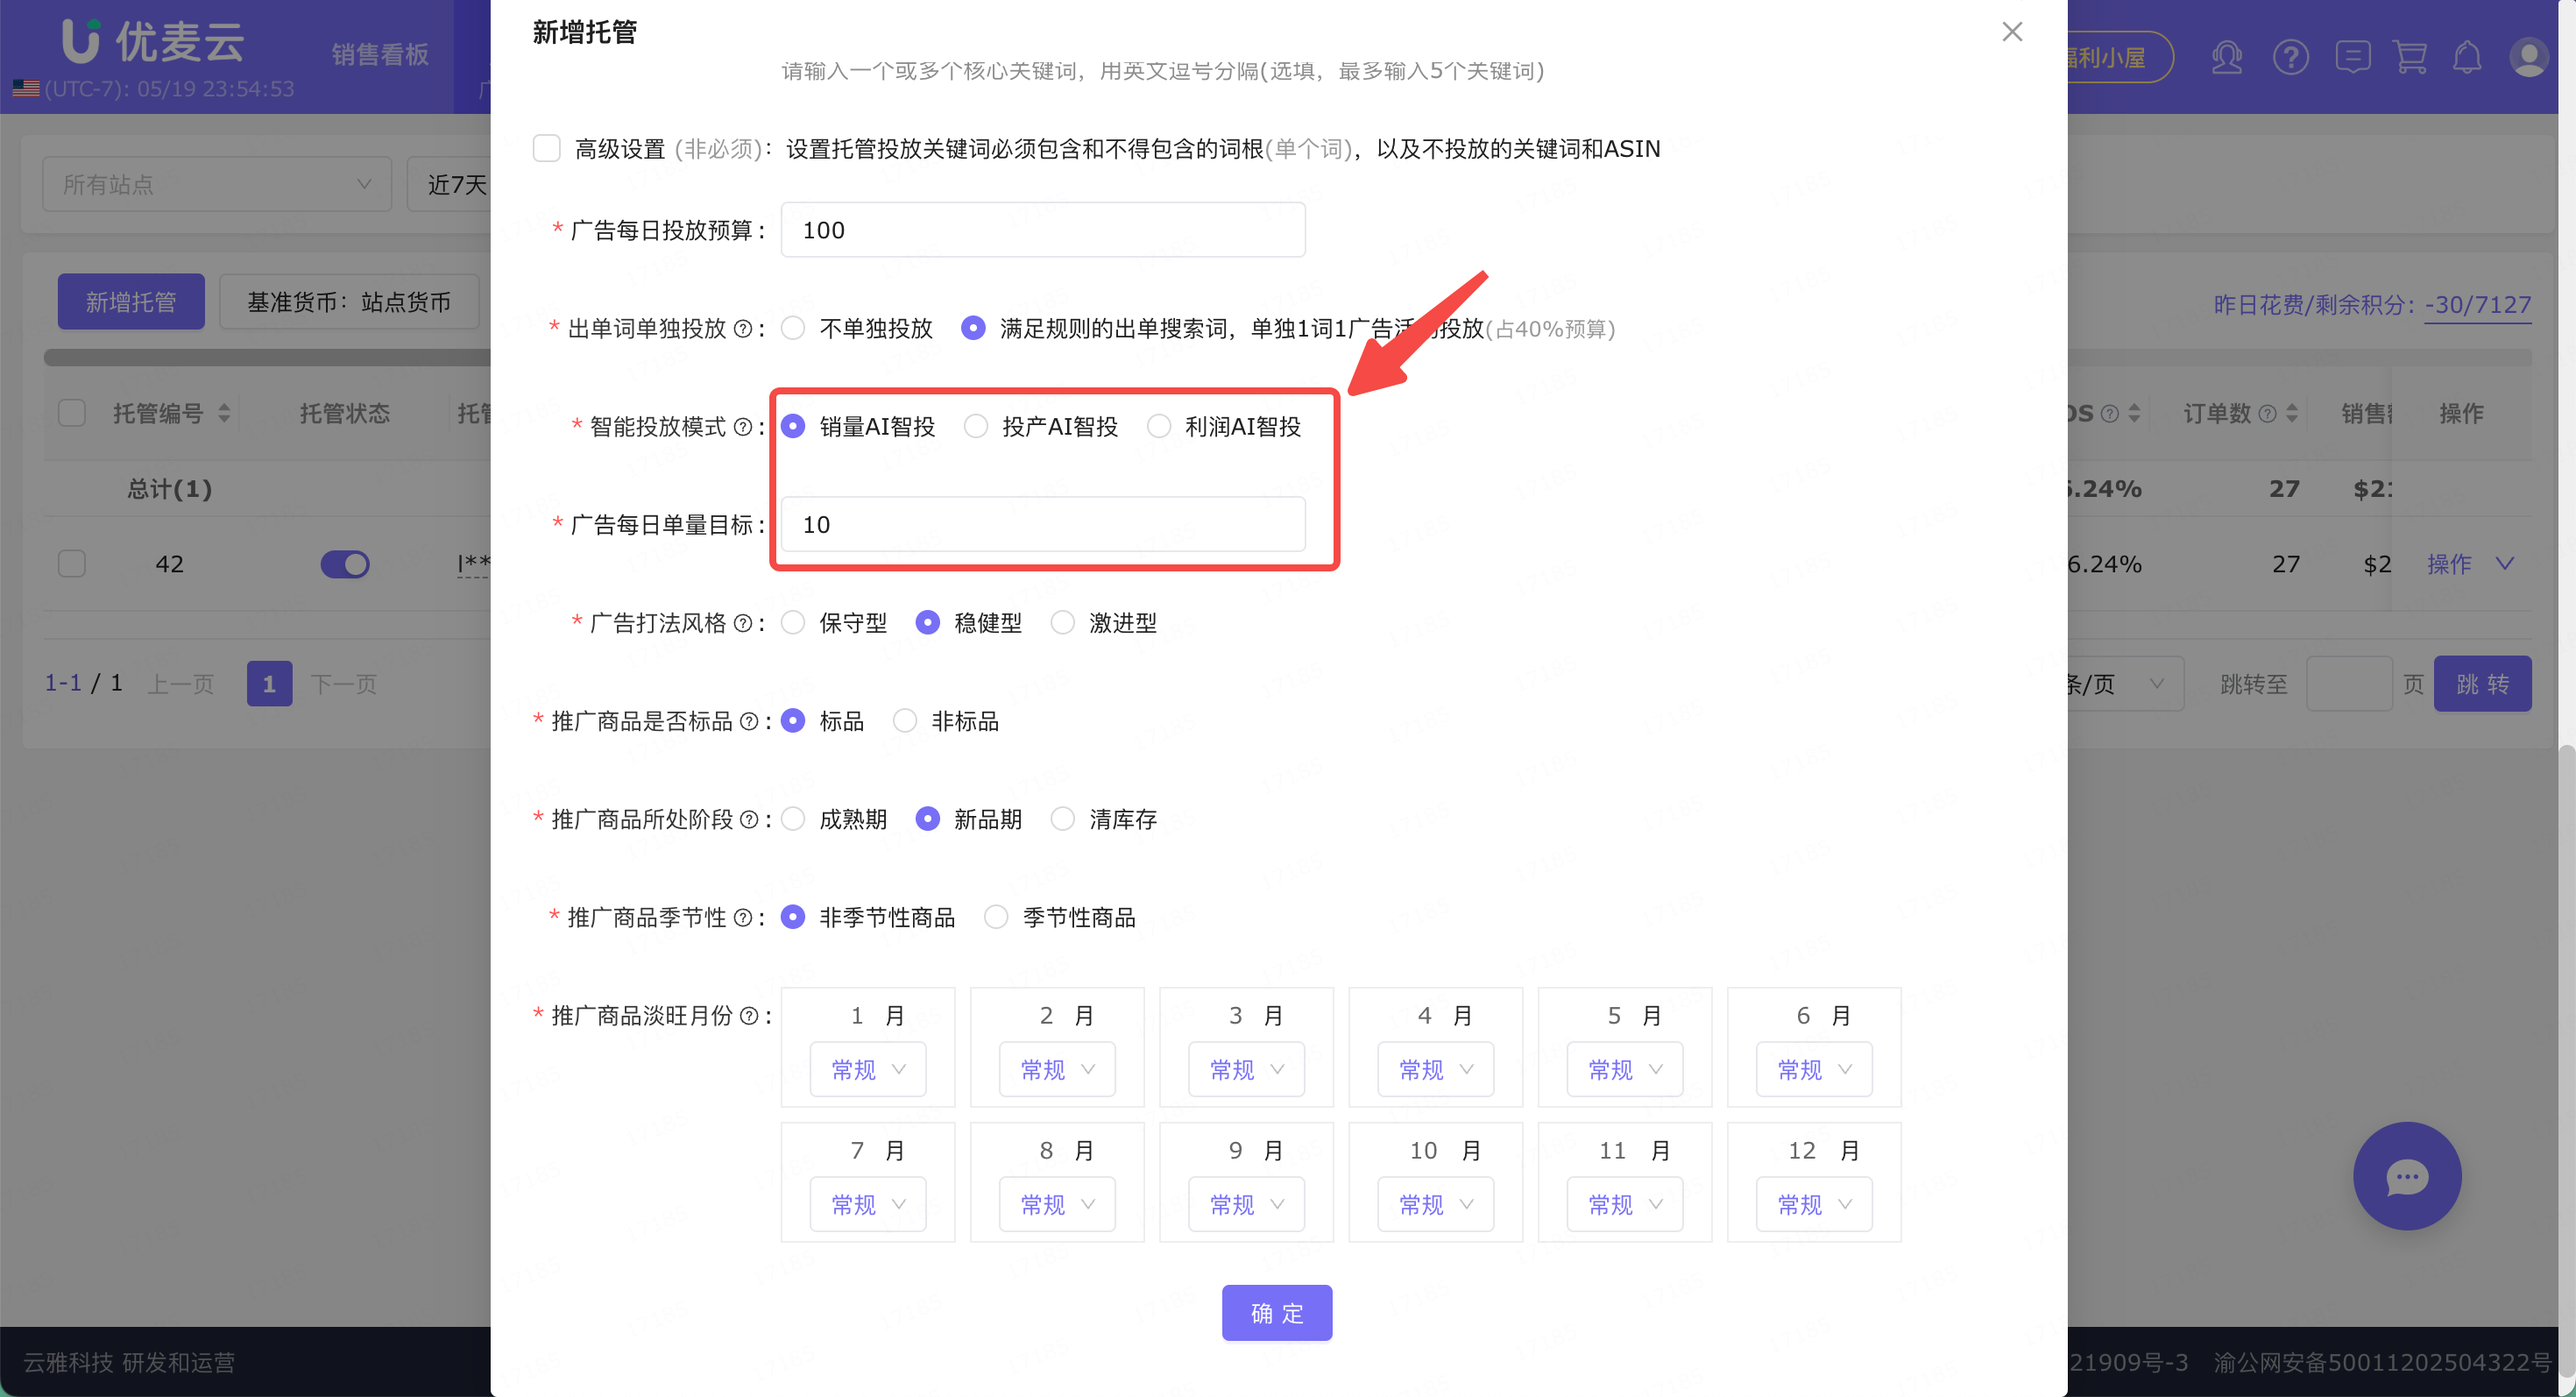Click the page vertical scrollbar
2576x1397 pixels.
point(2566,1060)
